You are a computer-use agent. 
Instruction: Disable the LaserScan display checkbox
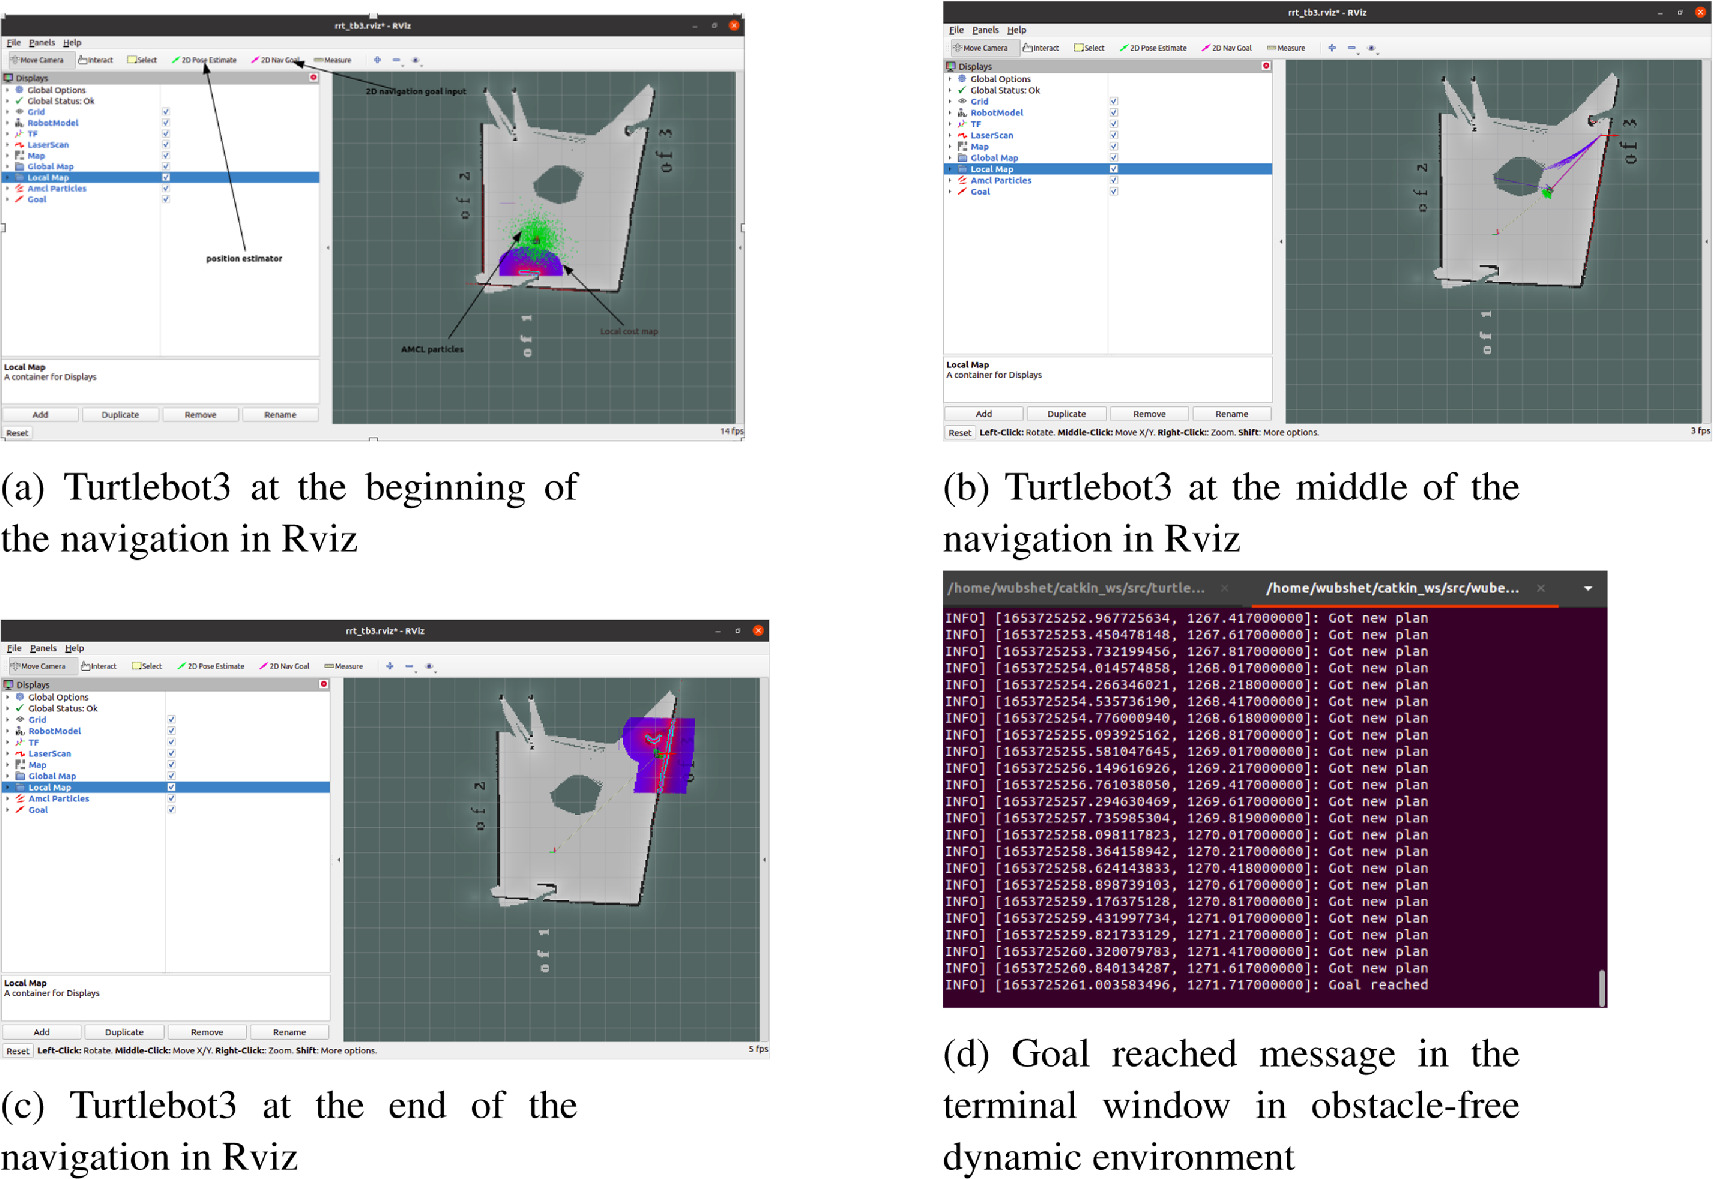(165, 145)
